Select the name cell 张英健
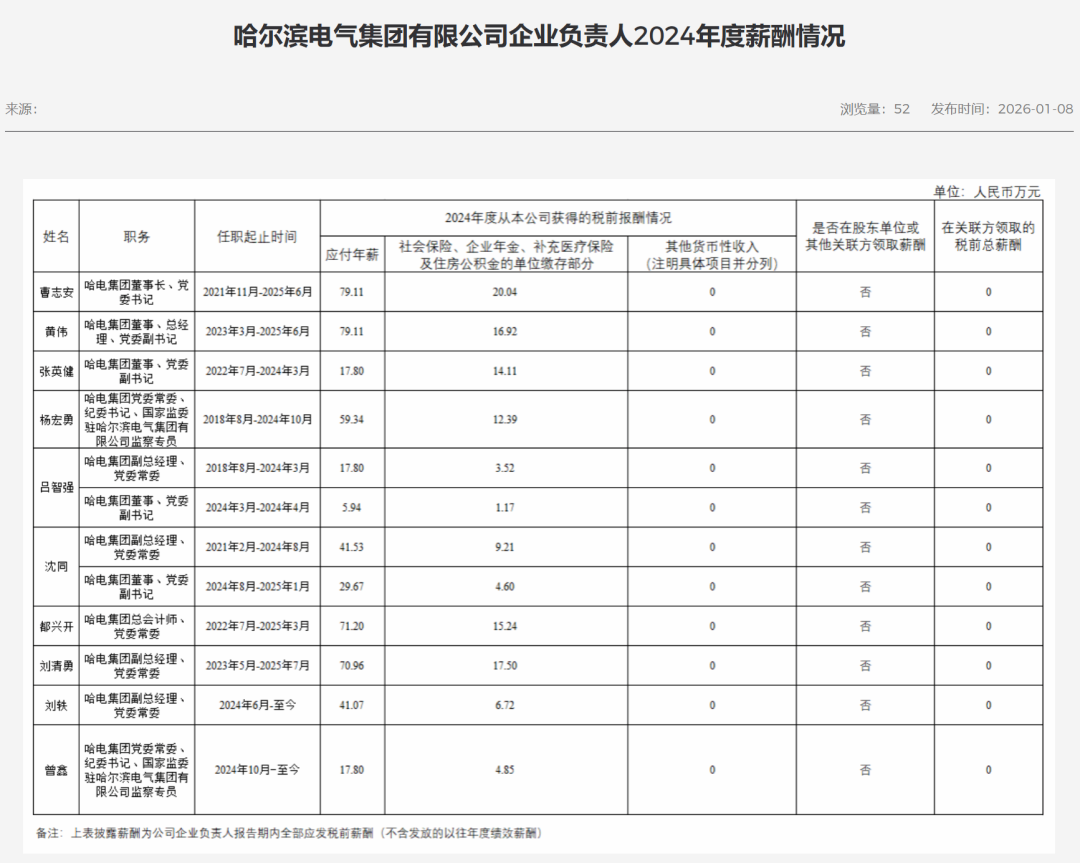This screenshot has width=1080, height=863. click(56, 371)
